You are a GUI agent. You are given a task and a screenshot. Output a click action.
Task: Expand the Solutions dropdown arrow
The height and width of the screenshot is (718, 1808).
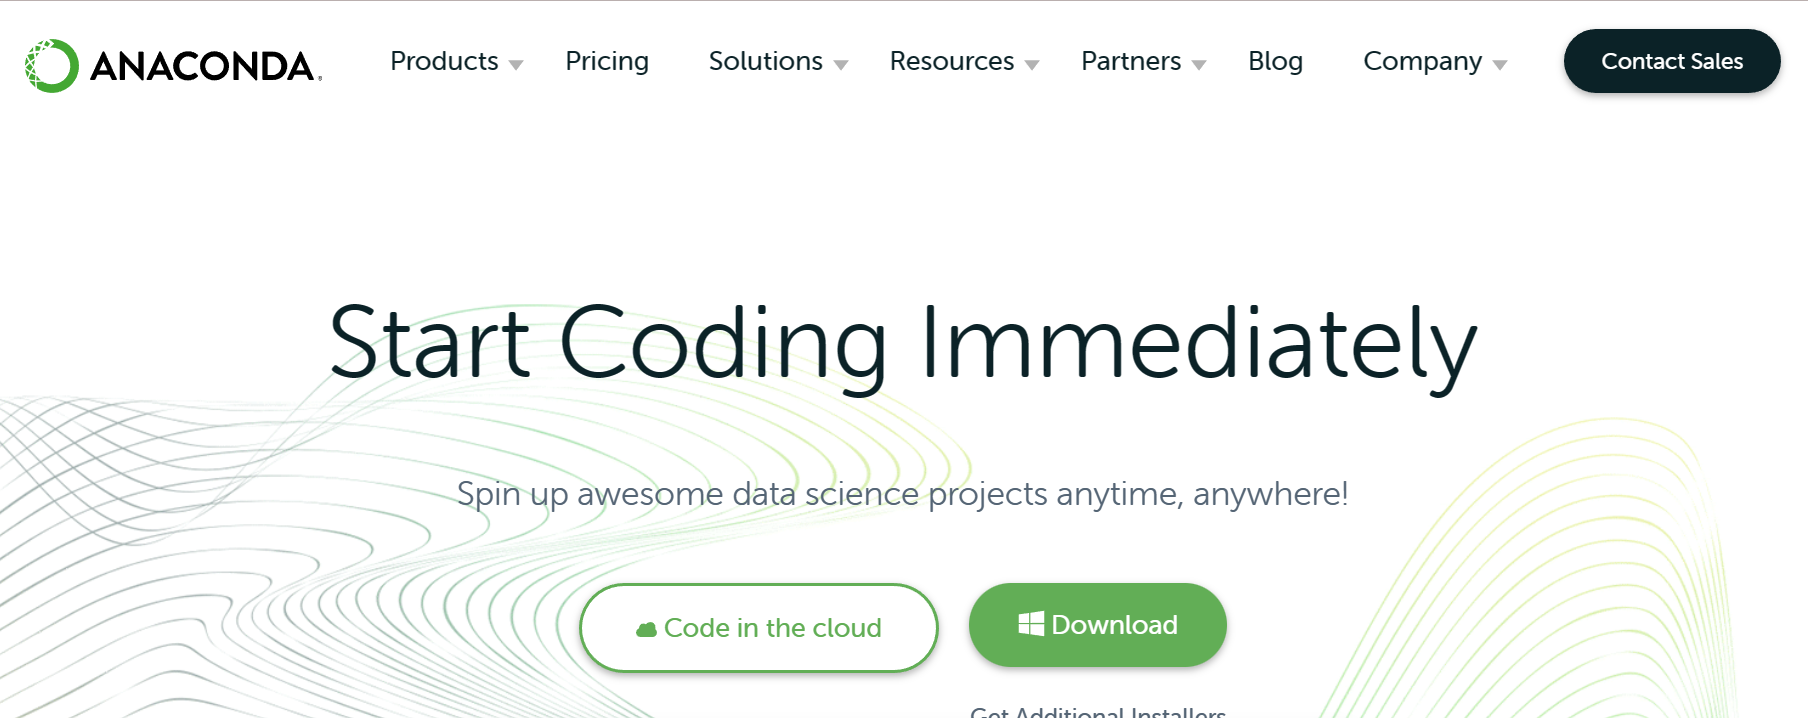[841, 65]
